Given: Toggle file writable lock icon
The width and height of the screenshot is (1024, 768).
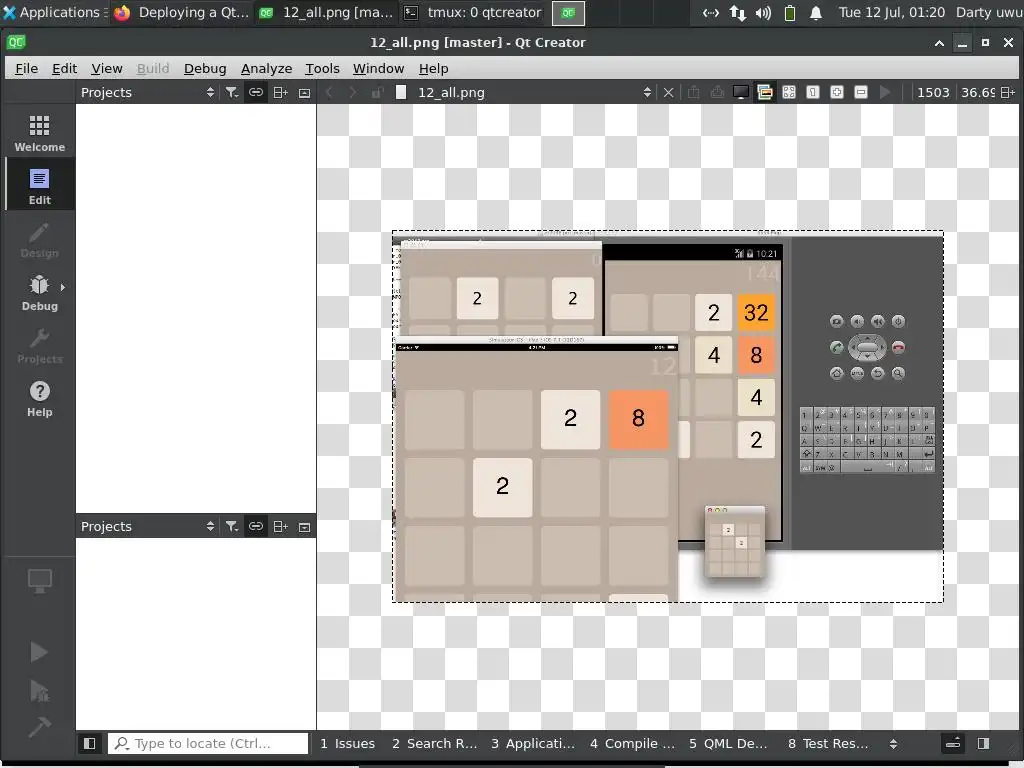Looking at the screenshot, I should pos(377,93).
